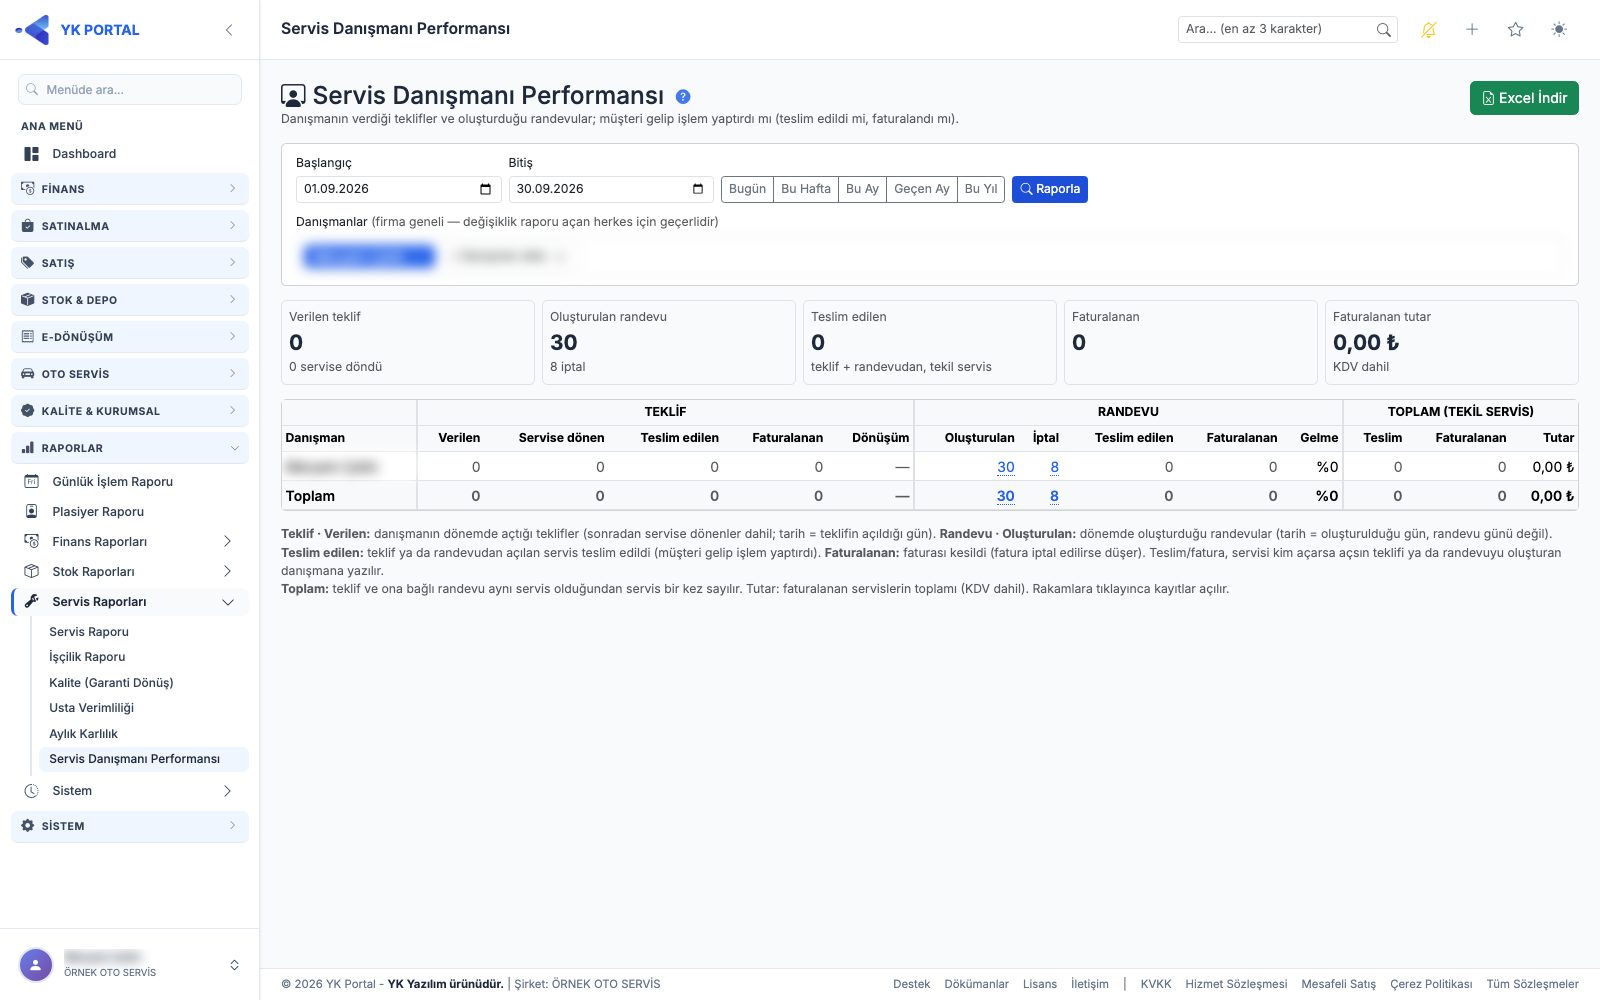Open the Bitiş date picker calendar icon
1600x1000 pixels.
tap(698, 189)
